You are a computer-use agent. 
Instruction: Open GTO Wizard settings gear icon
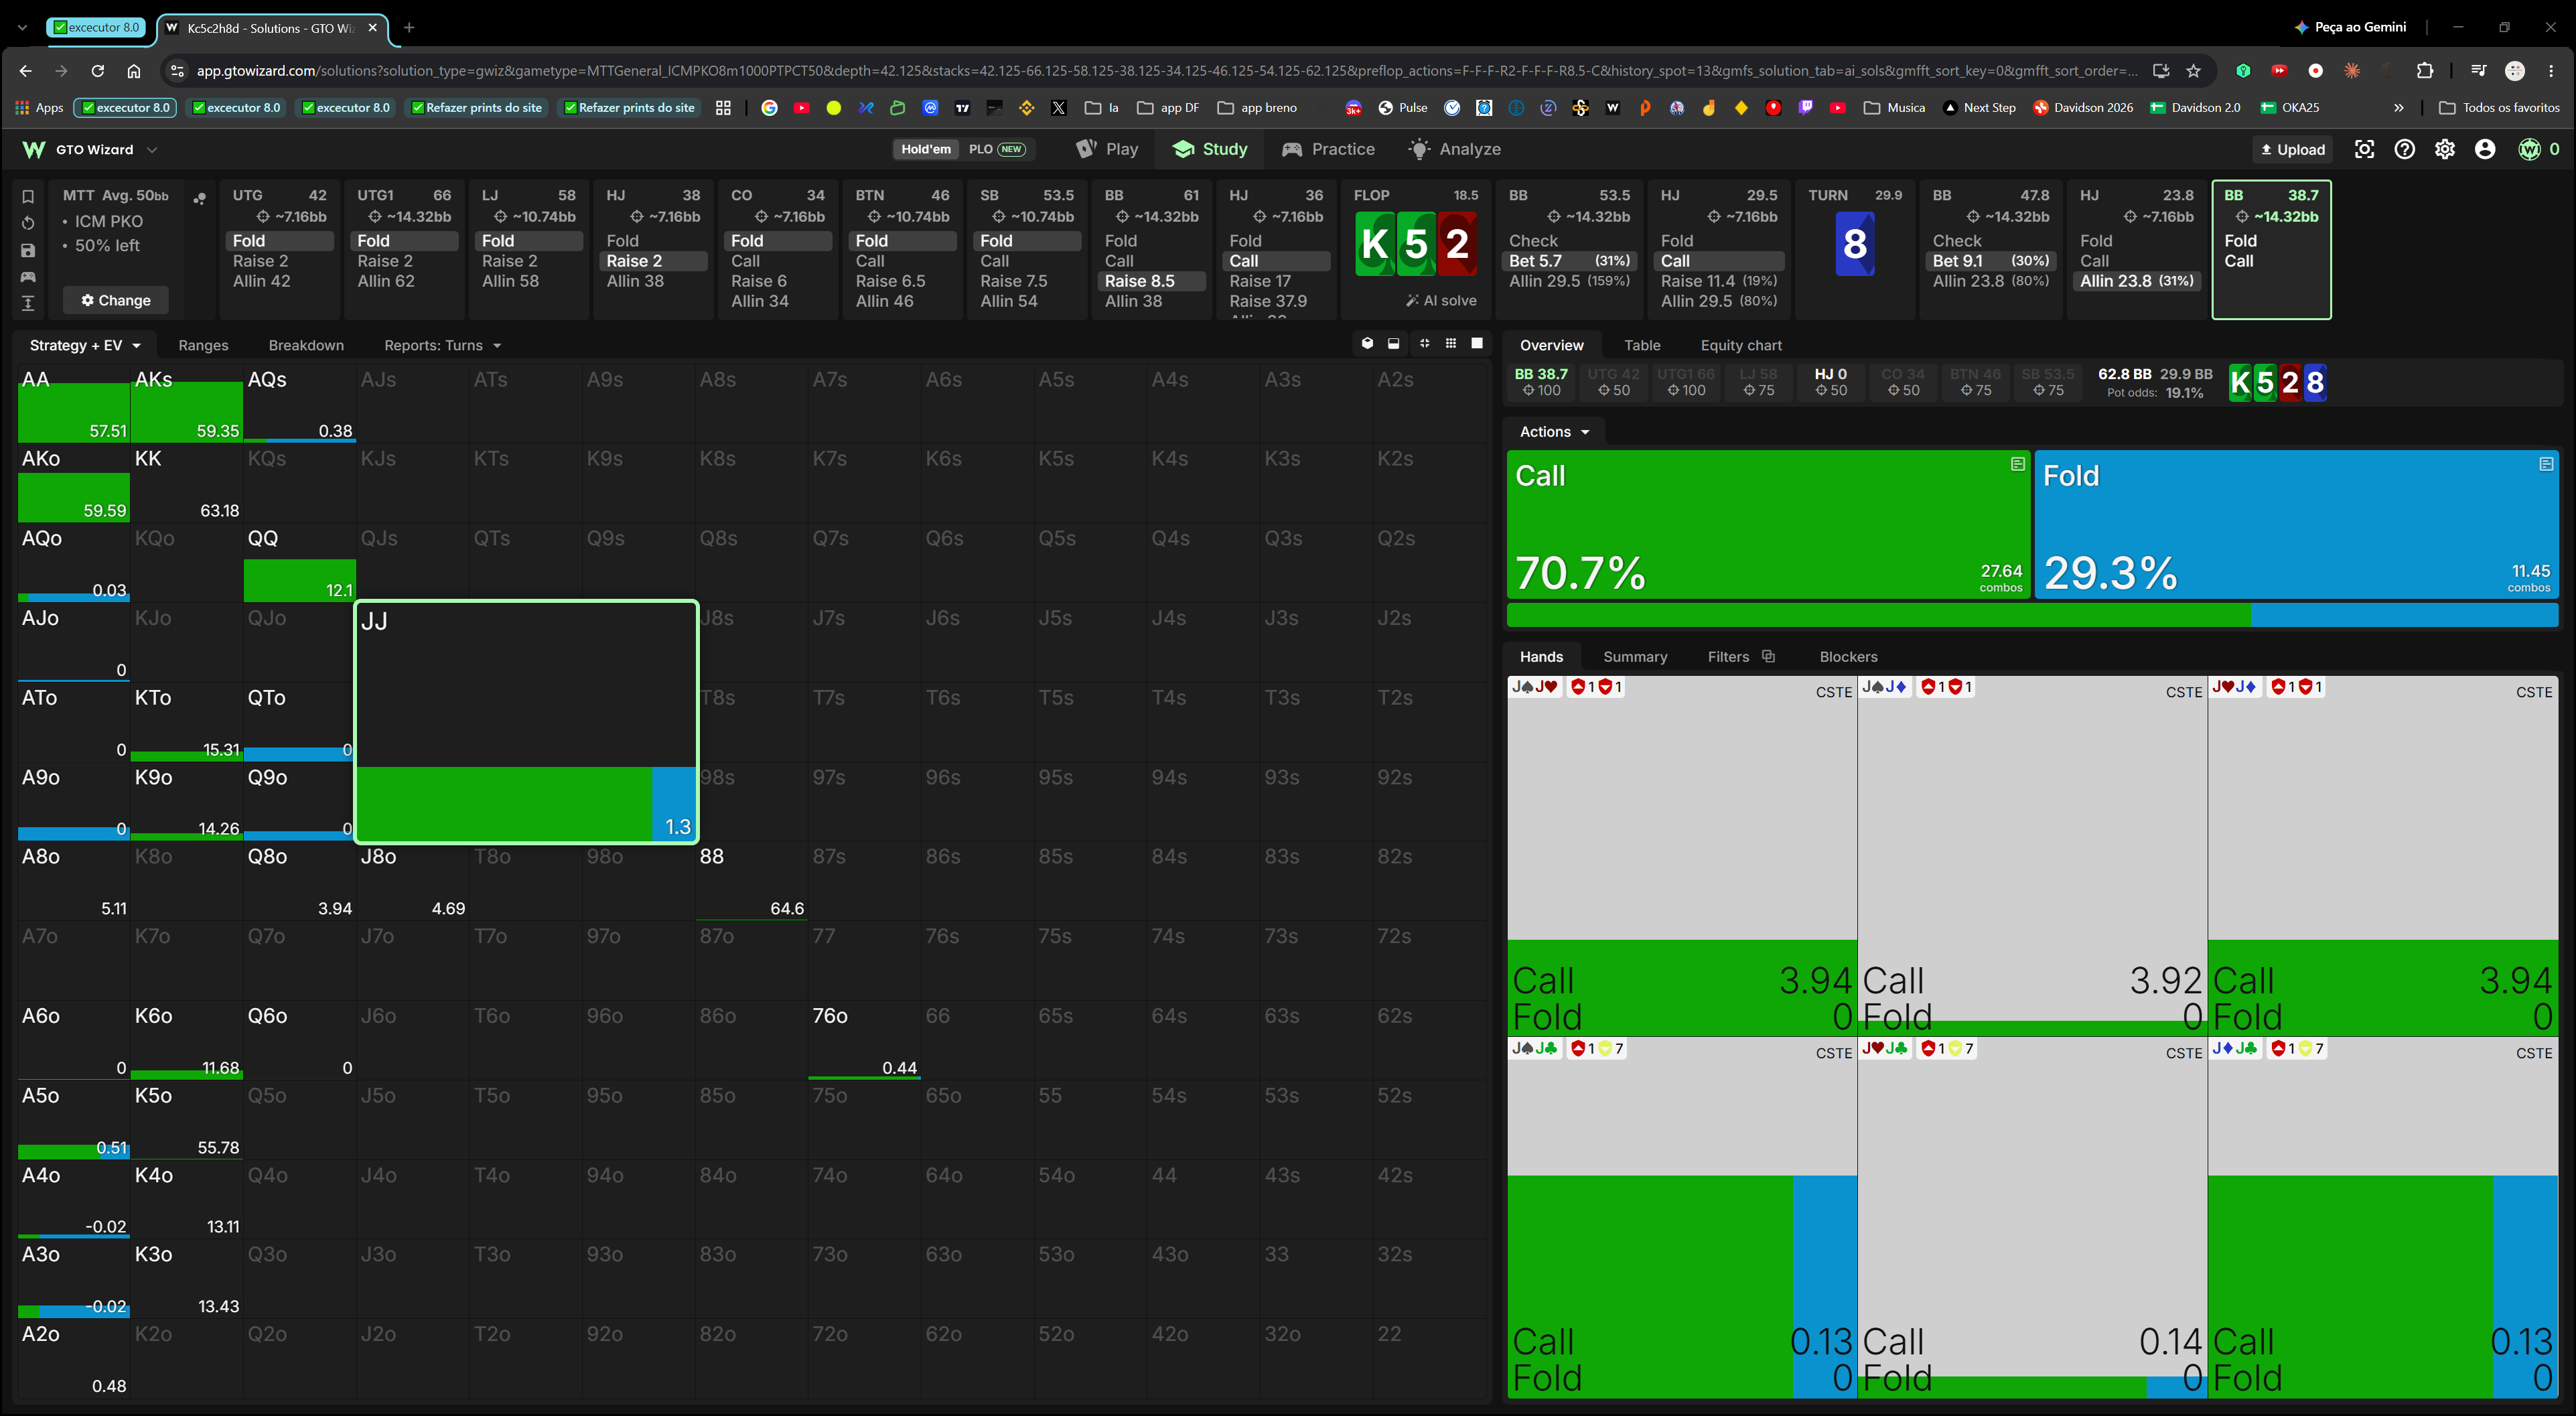2444,149
